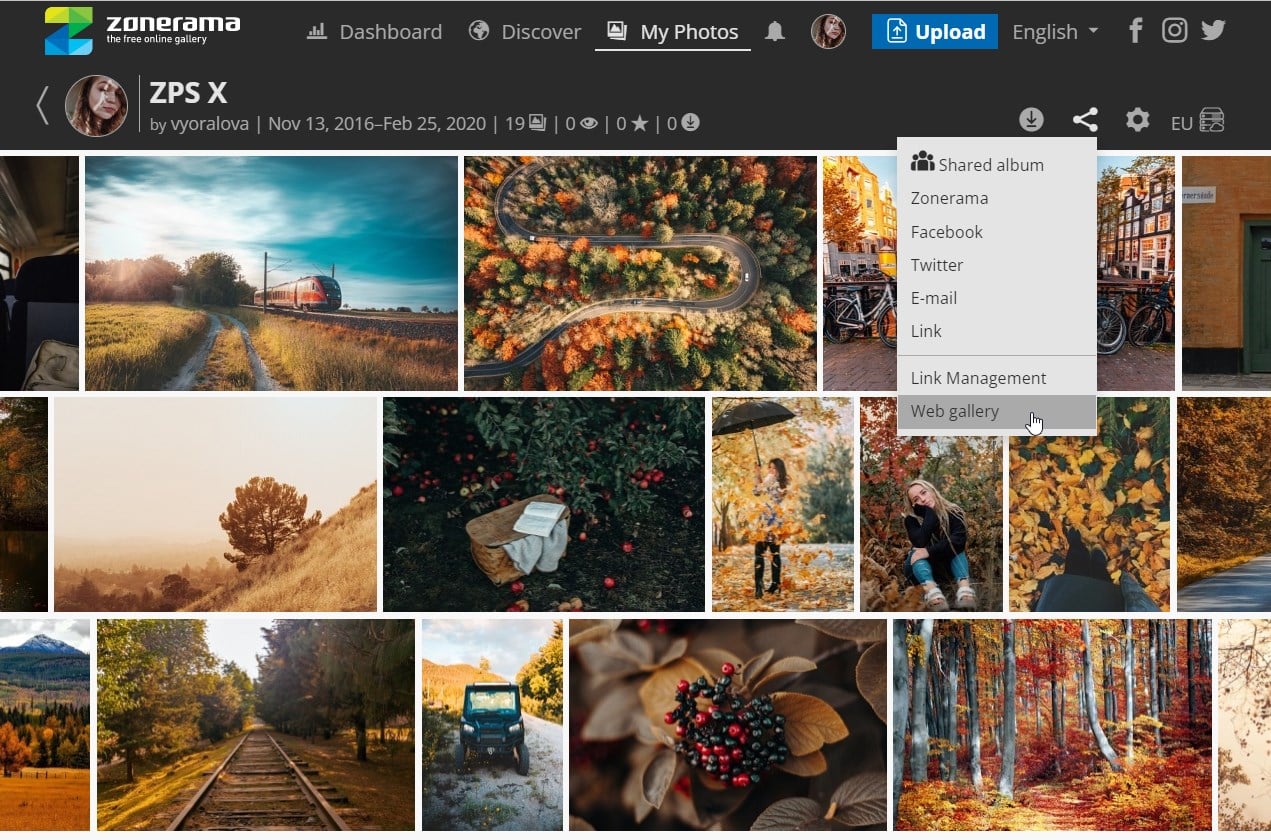Open the download album icon
The width and height of the screenshot is (1271, 840).
click(1031, 120)
